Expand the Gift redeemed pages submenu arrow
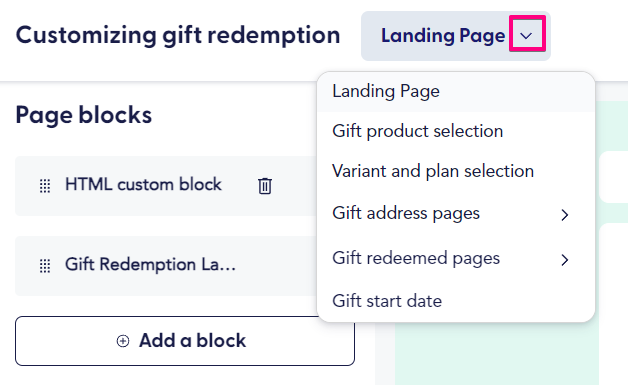The image size is (628, 385). [565, 260]
